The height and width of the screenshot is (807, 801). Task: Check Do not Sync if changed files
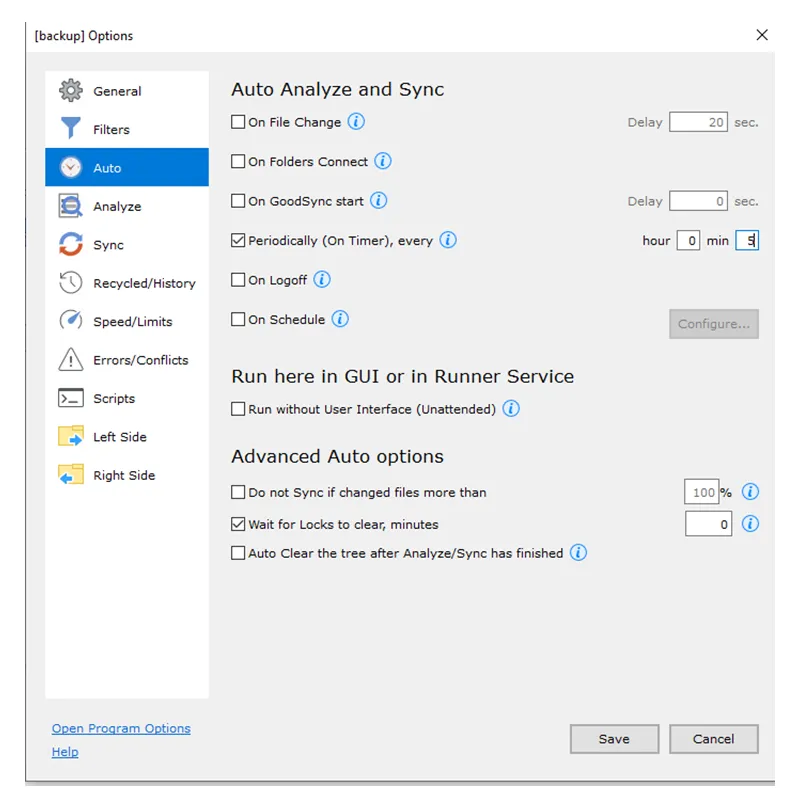(238, 493)
